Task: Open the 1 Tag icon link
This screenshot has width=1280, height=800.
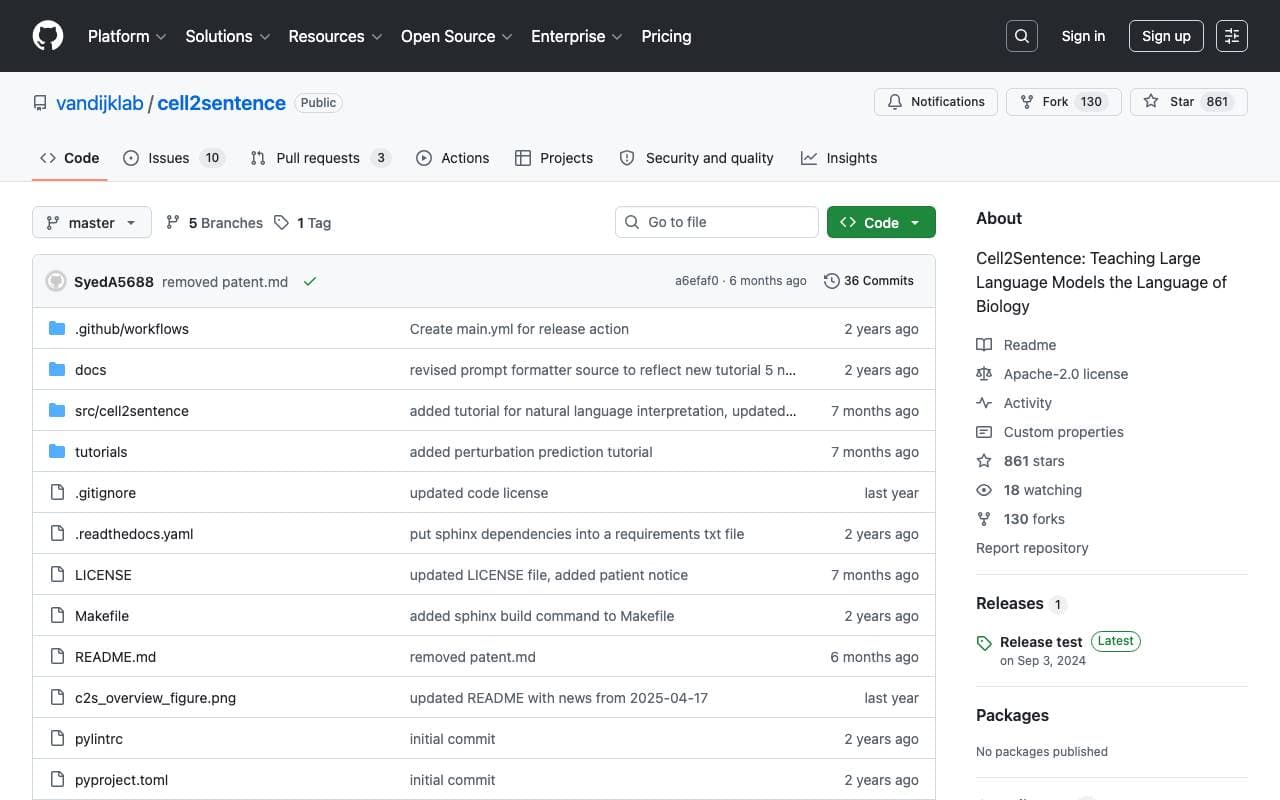Action: point(282,223)
